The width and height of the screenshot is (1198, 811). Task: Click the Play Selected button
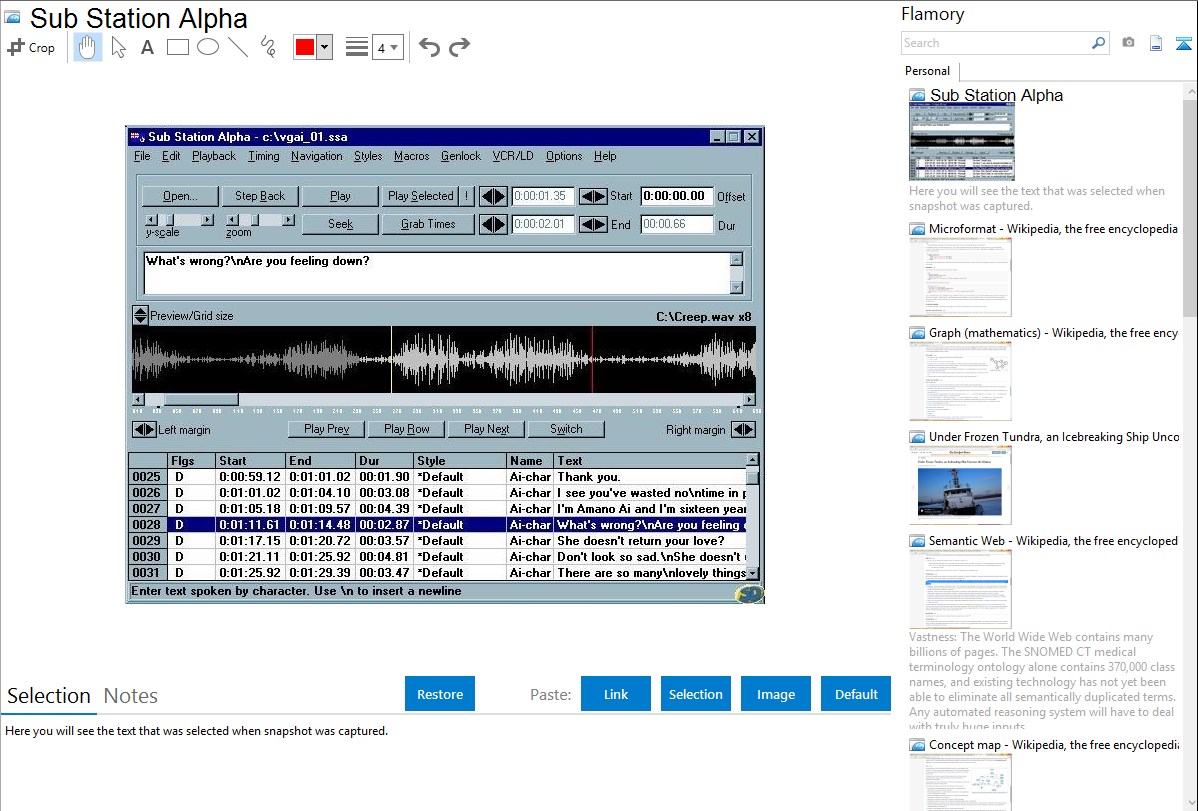pos(420,196)
